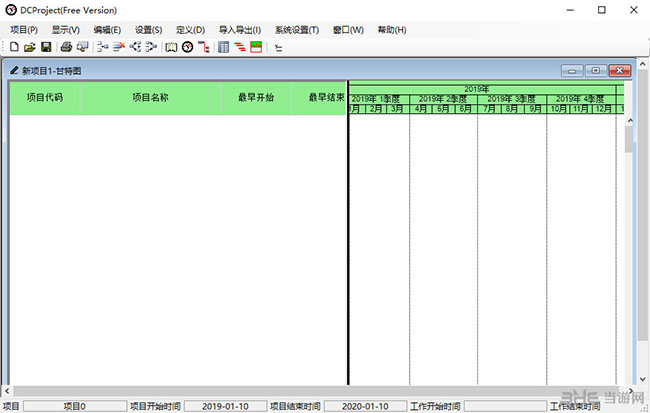Open a file with the folder icon
The width and height of the screenshot is (650, 413).
(x=30, y=47)
